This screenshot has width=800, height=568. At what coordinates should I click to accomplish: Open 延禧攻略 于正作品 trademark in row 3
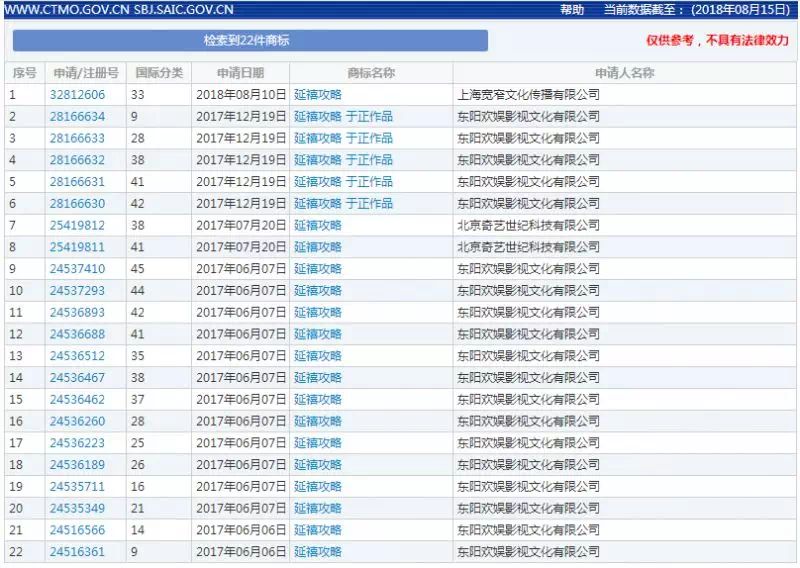tap(343, 138)
